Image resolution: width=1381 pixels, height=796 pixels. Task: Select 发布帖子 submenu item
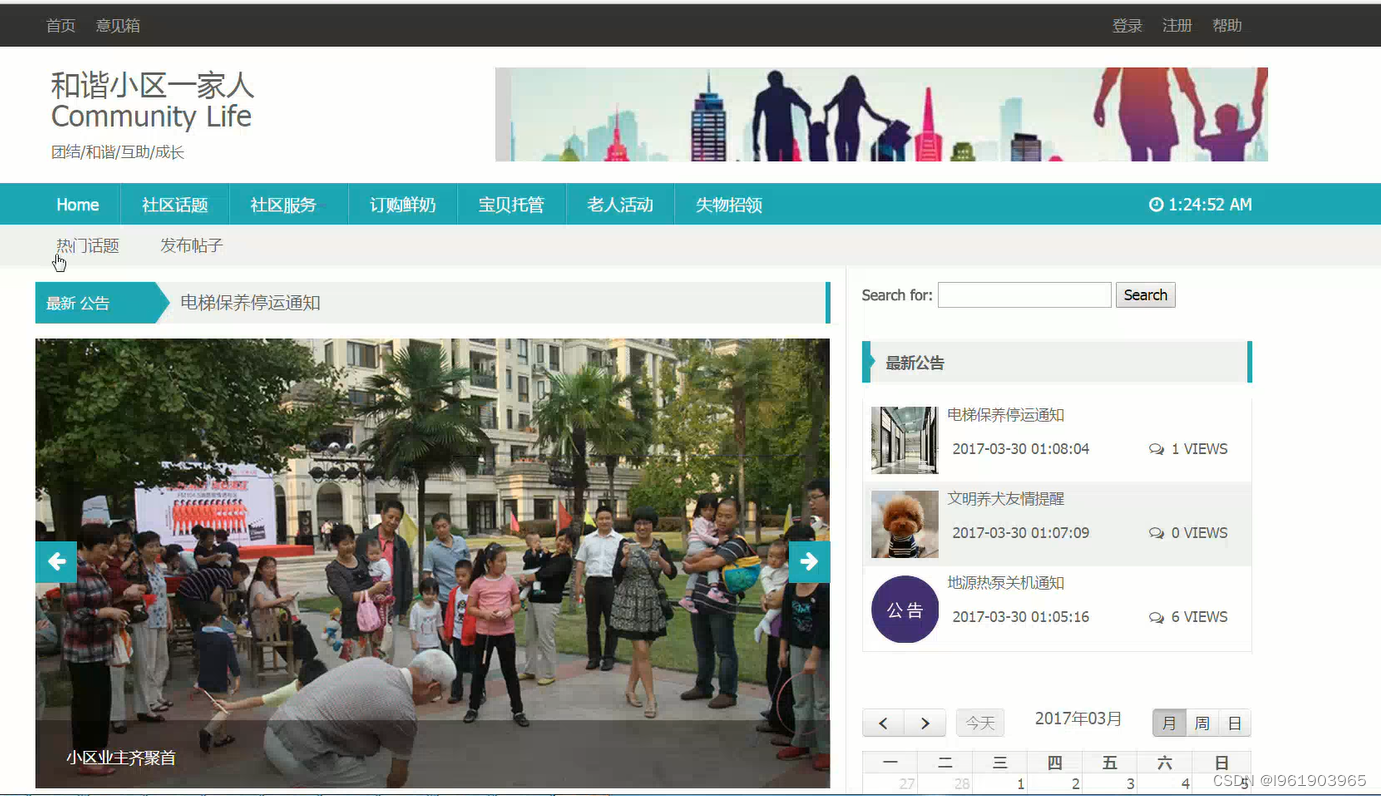pyautogui.click(x=192, y=246)
